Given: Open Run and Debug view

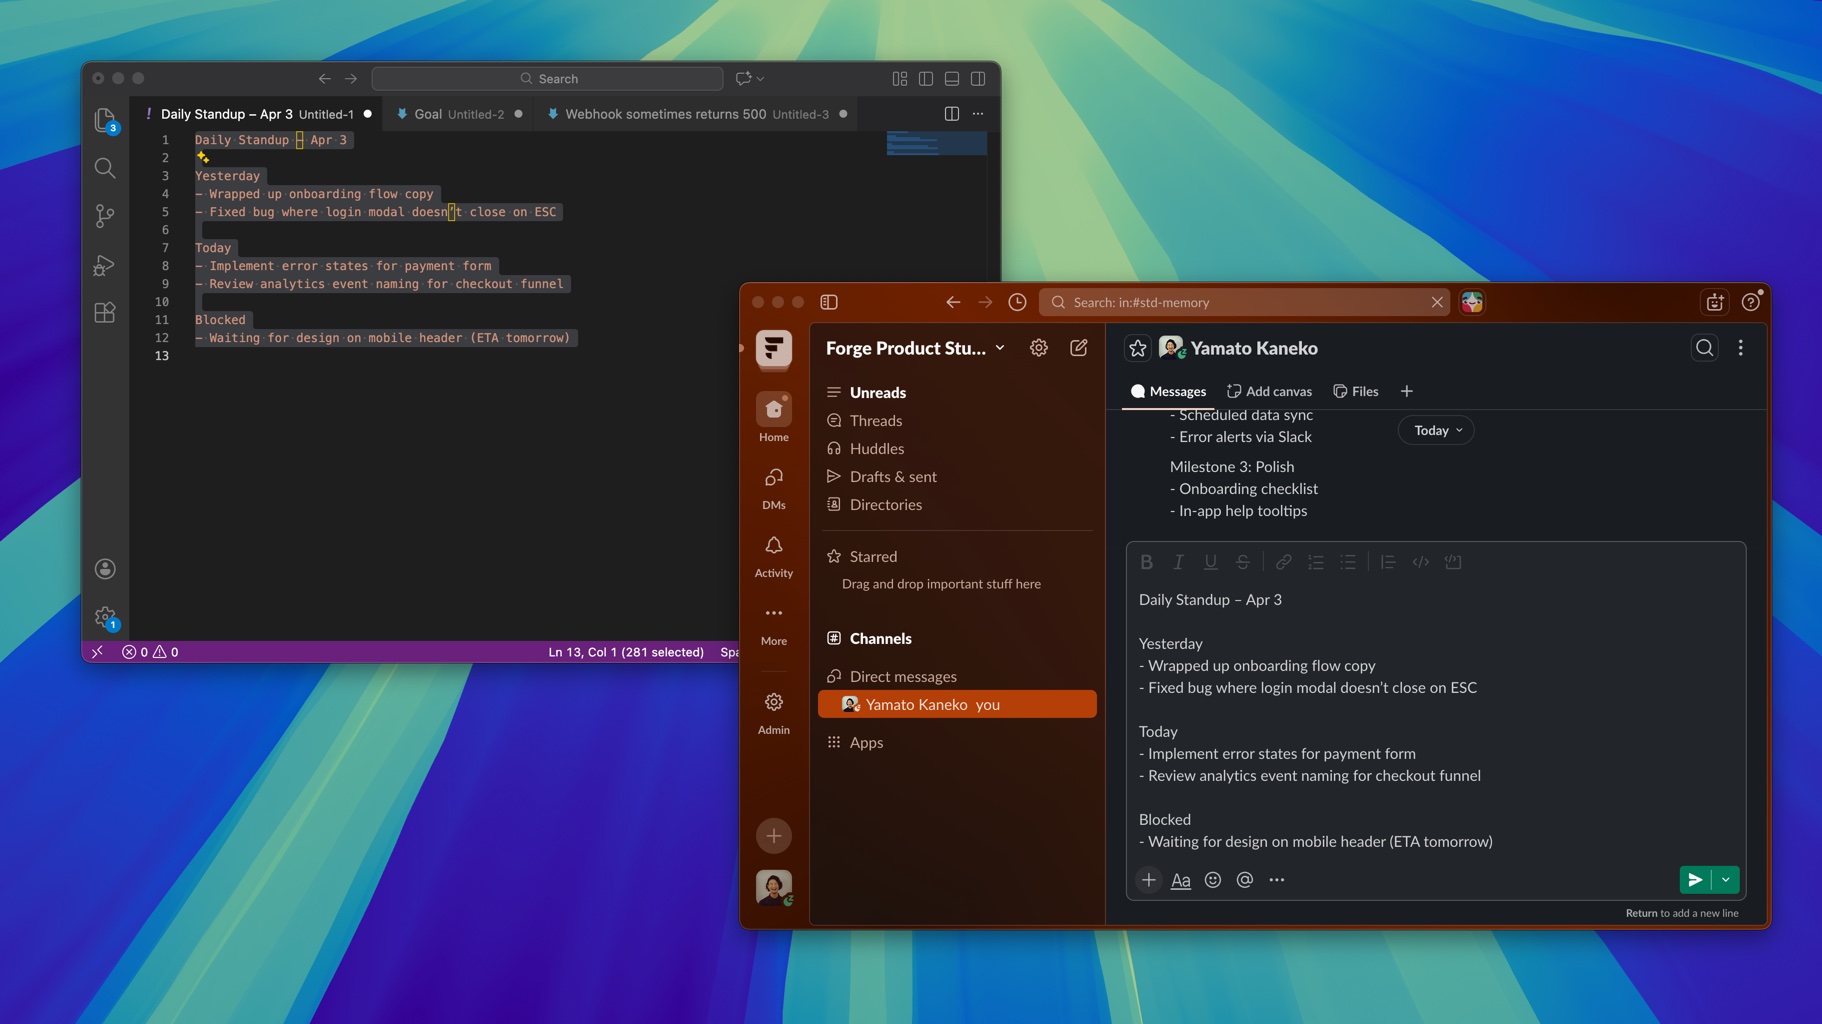Looking at the screenshot, I should [x=104, y=265].
